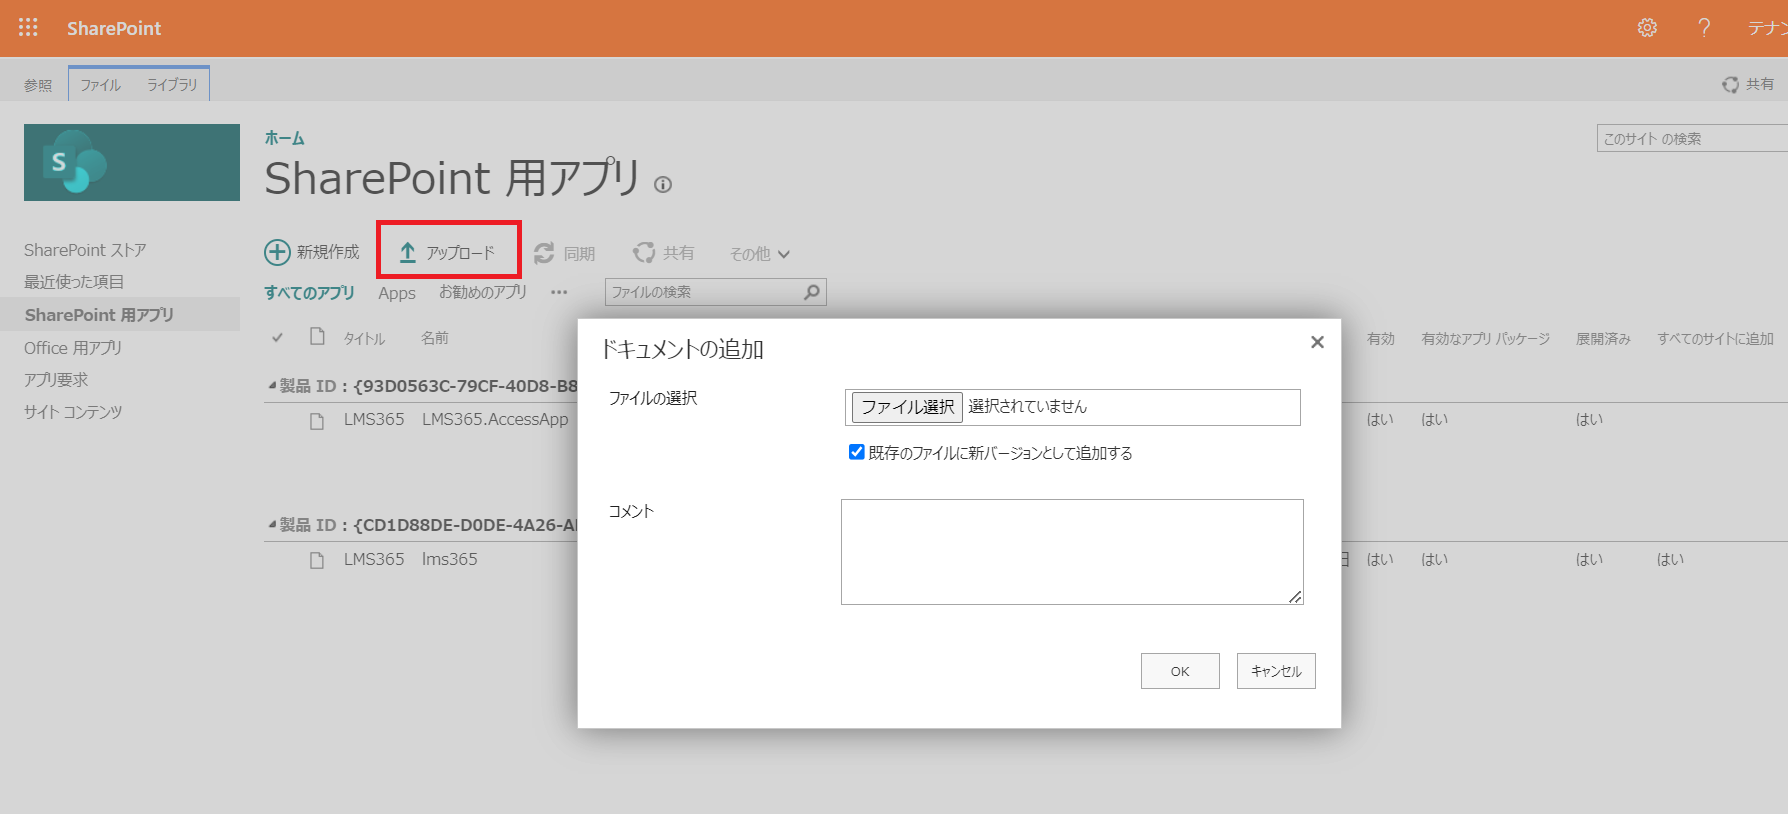Image resolution: width=1788 pixels, height=814 pixels.
Task: Close the ドキュメントの追加 dialog
Action: click(1317, 342)
